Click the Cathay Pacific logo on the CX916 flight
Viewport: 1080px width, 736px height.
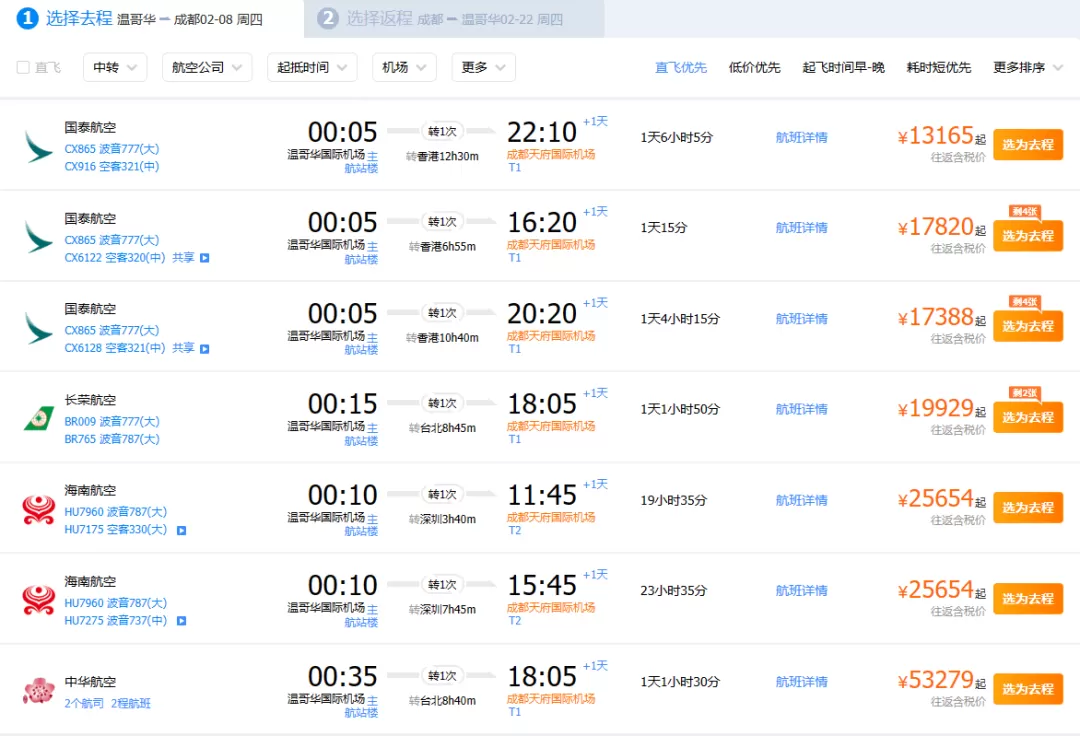(x=39, y=147)
